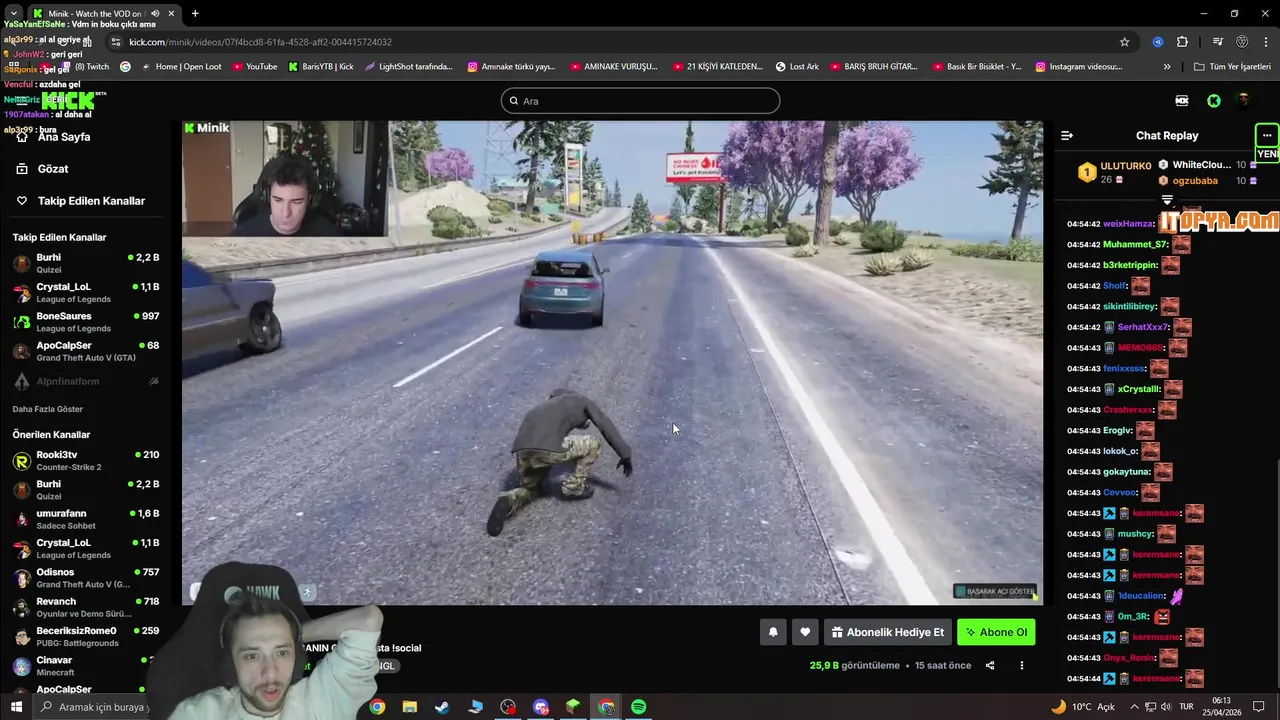The height and width of the screenshot is (720, 1280).
Task: Click the green Abone Ol button
Action: pyautogui.click(x=996, y=632)
